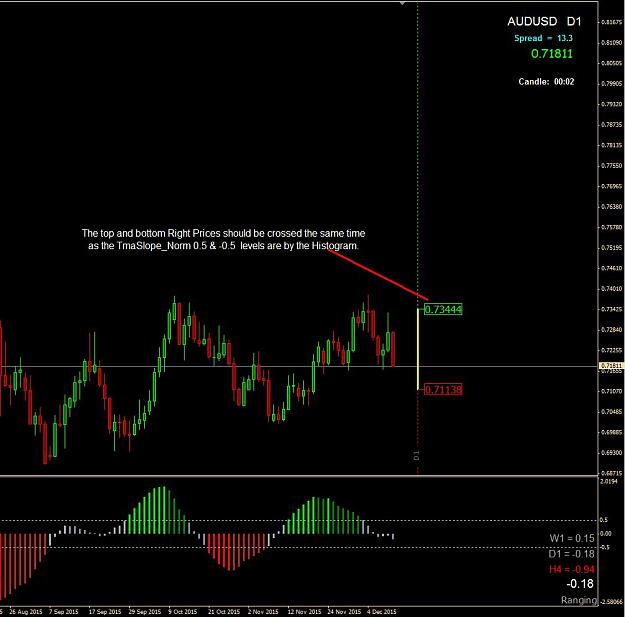Click the 0.77550 price axis label
This screenshot has height=617, width=625.
tap(612, 165)
